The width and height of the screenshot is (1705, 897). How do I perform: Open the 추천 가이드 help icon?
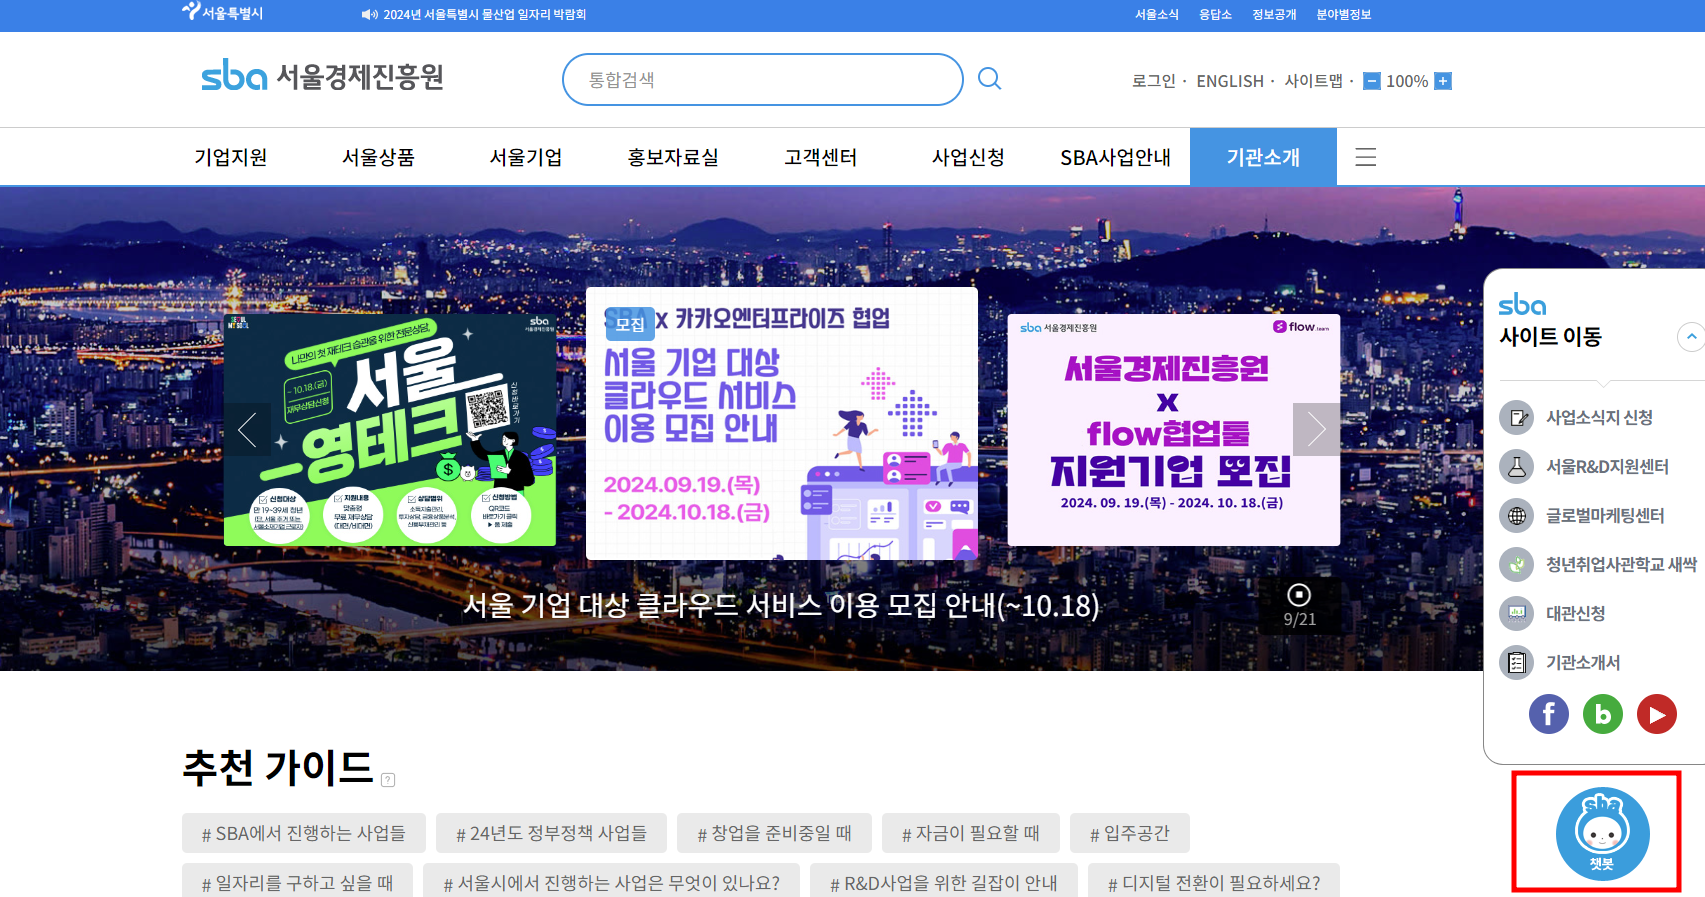click(388, 780)
